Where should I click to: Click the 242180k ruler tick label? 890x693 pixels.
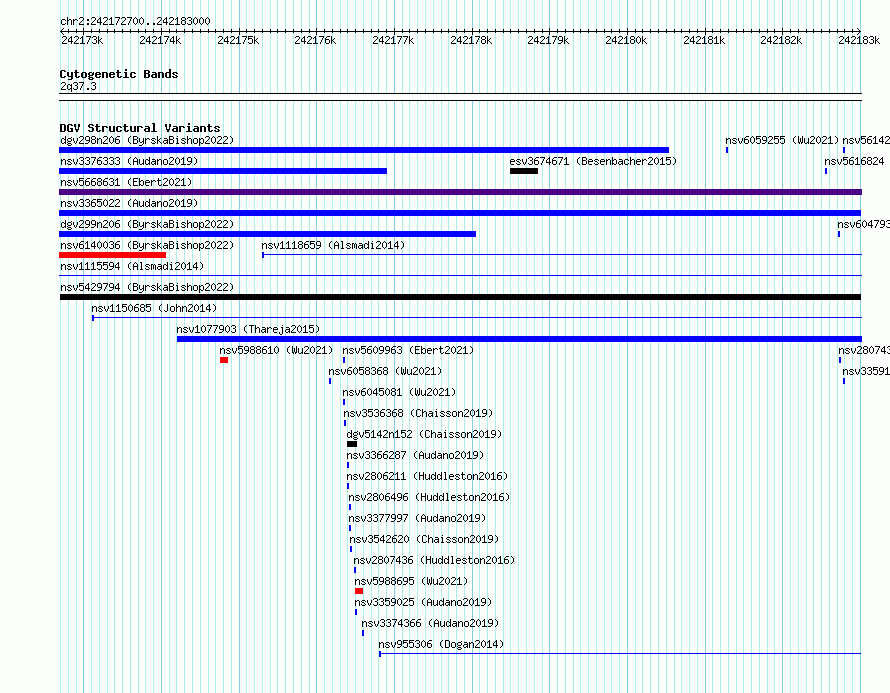click(625, 40)
